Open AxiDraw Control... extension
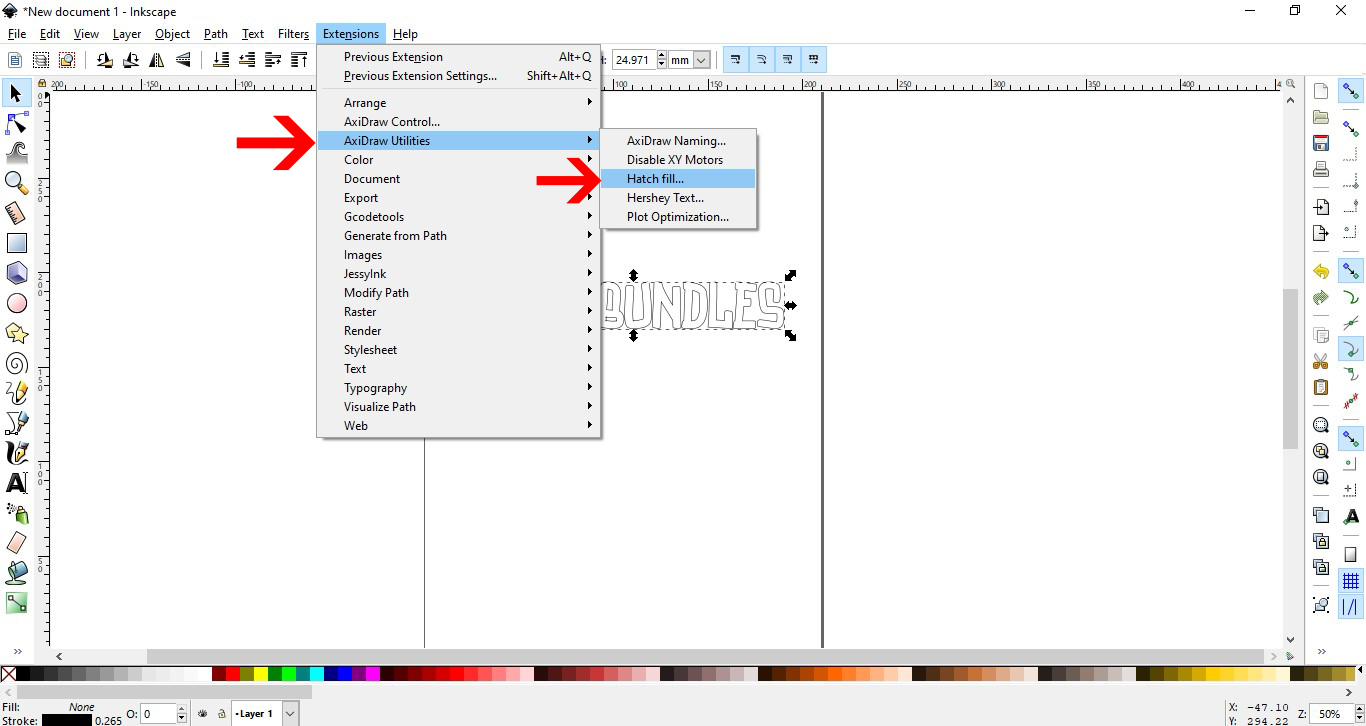 click(459, 122)
